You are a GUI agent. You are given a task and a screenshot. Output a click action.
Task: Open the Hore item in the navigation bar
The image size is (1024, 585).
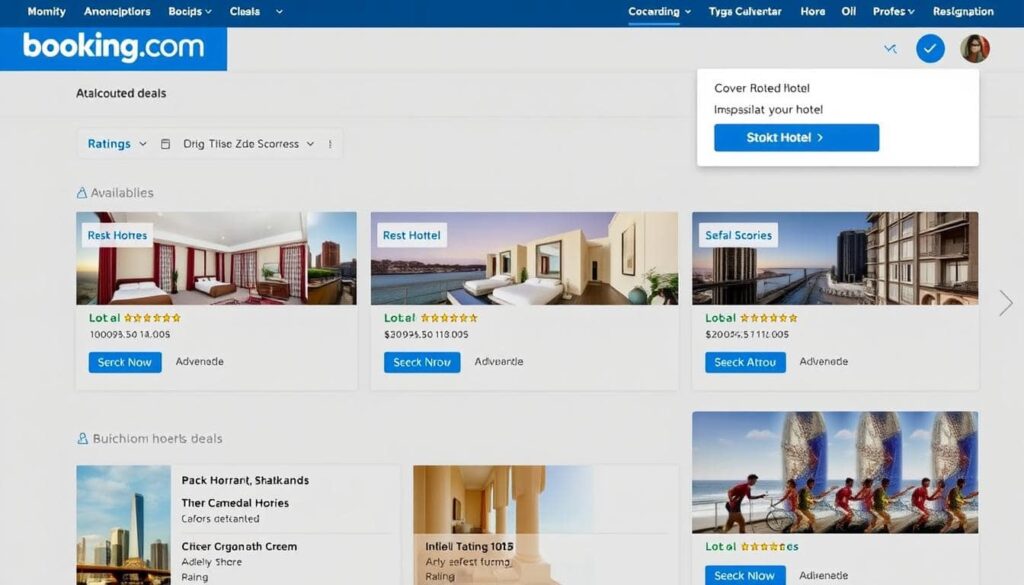(x=812, y=11)
